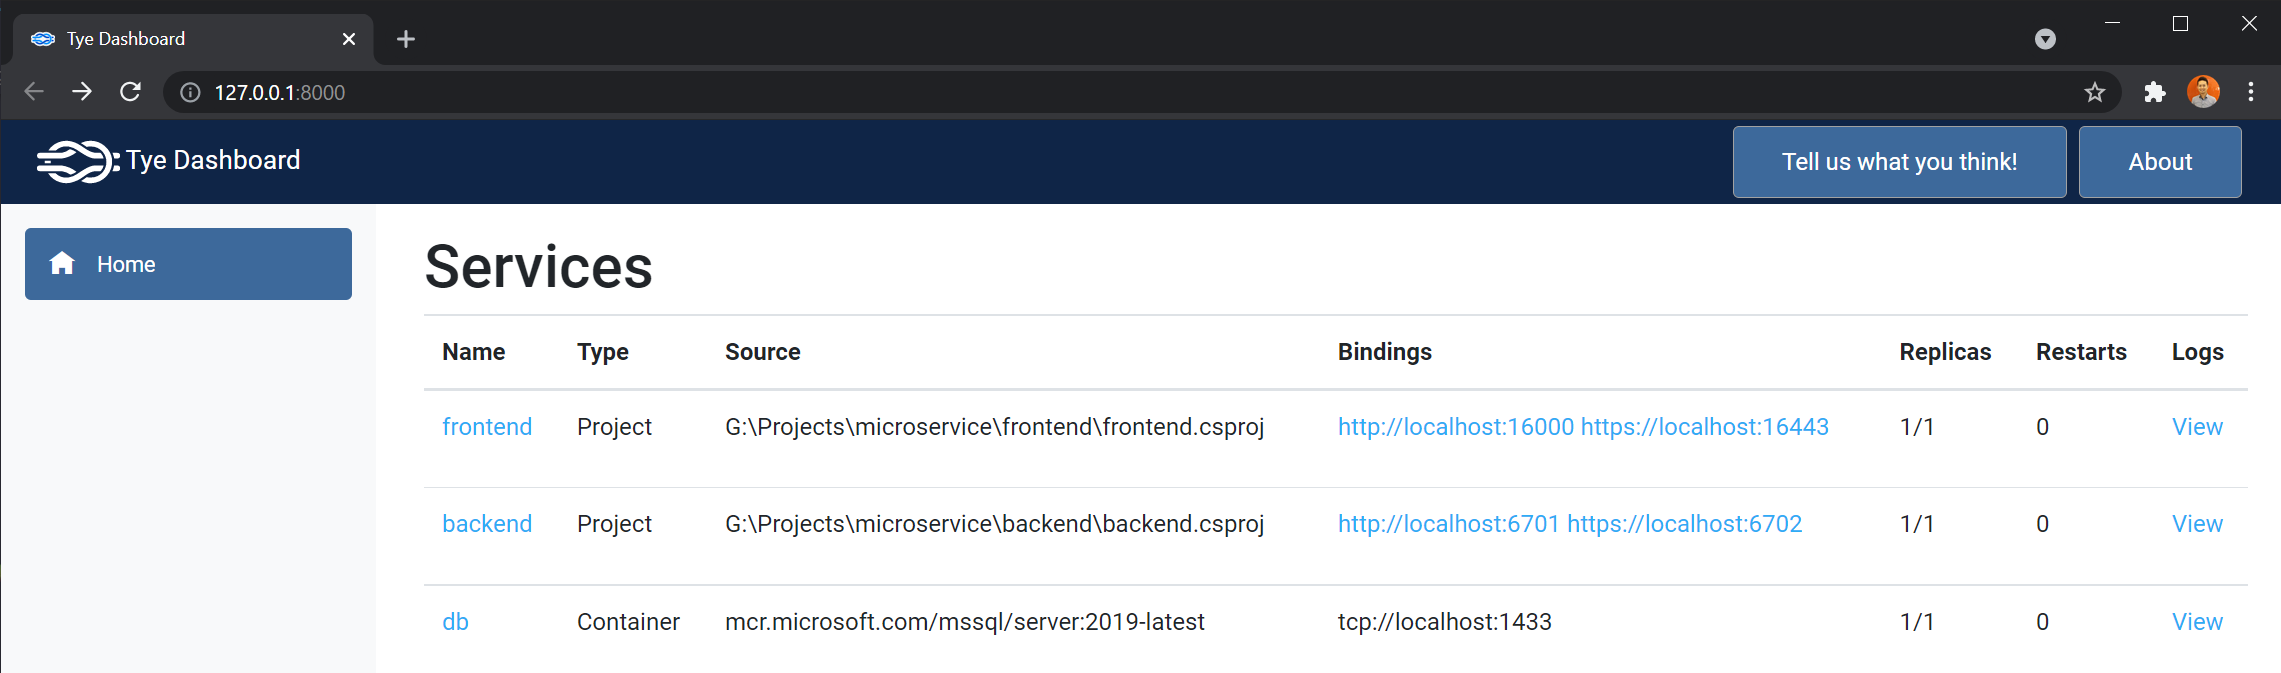Viewport: 2281px width, 673px height.
Task: Click the Tye Dashboard header title
Action: click(213, 160)
